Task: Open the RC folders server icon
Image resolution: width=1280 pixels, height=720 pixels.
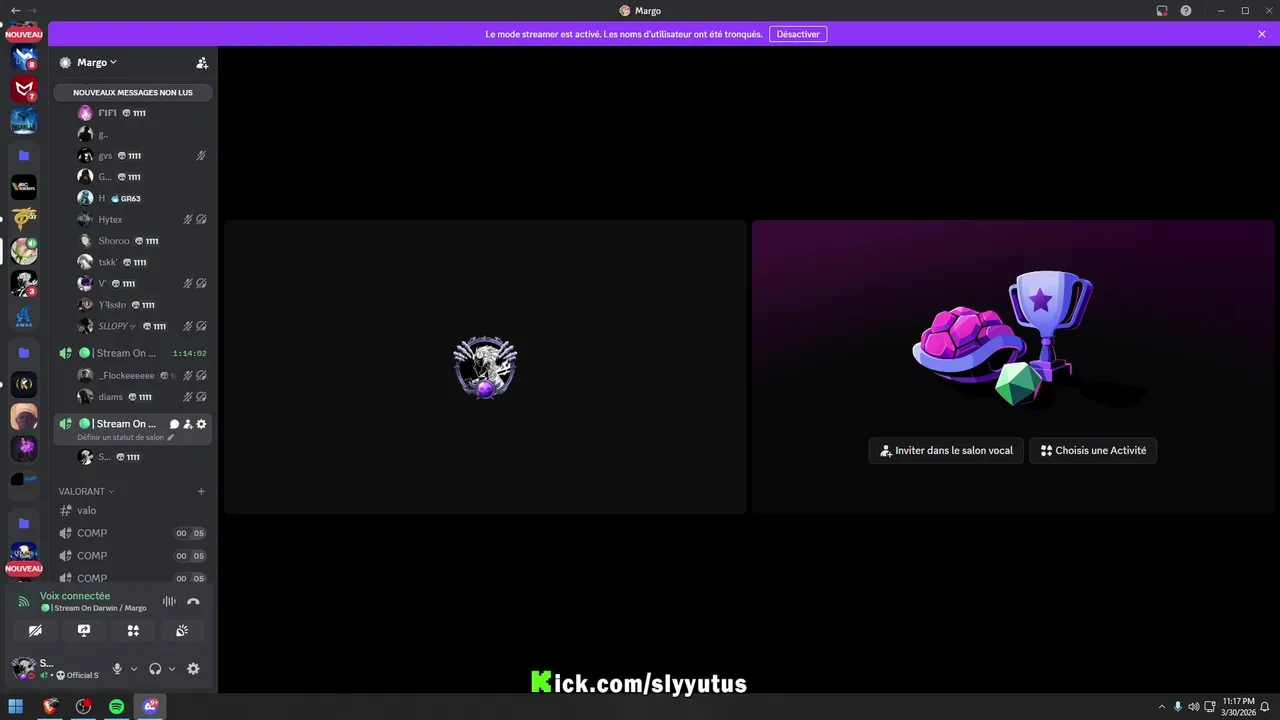Action: [x=24, y=187]
